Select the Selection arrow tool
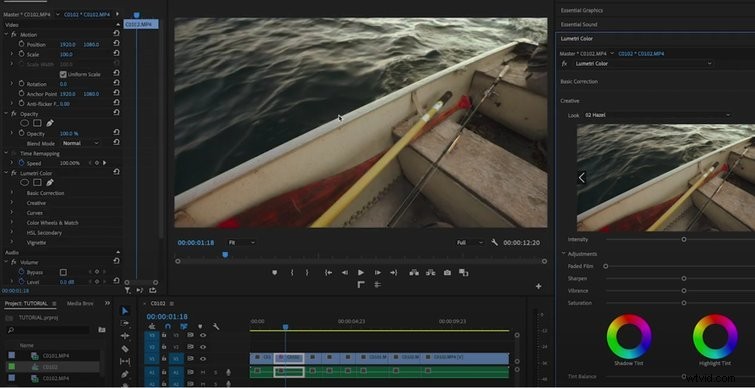755x388 pixels. (x=125, y=311)
